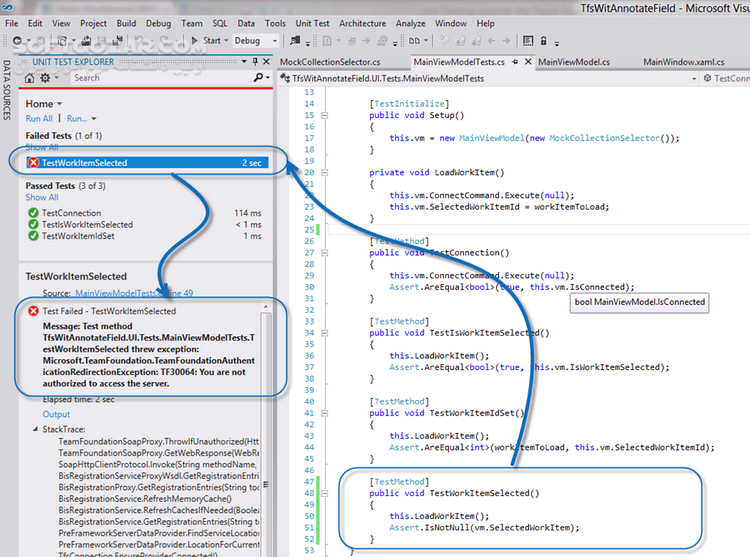Click the New Project toolbar icon

62,41
